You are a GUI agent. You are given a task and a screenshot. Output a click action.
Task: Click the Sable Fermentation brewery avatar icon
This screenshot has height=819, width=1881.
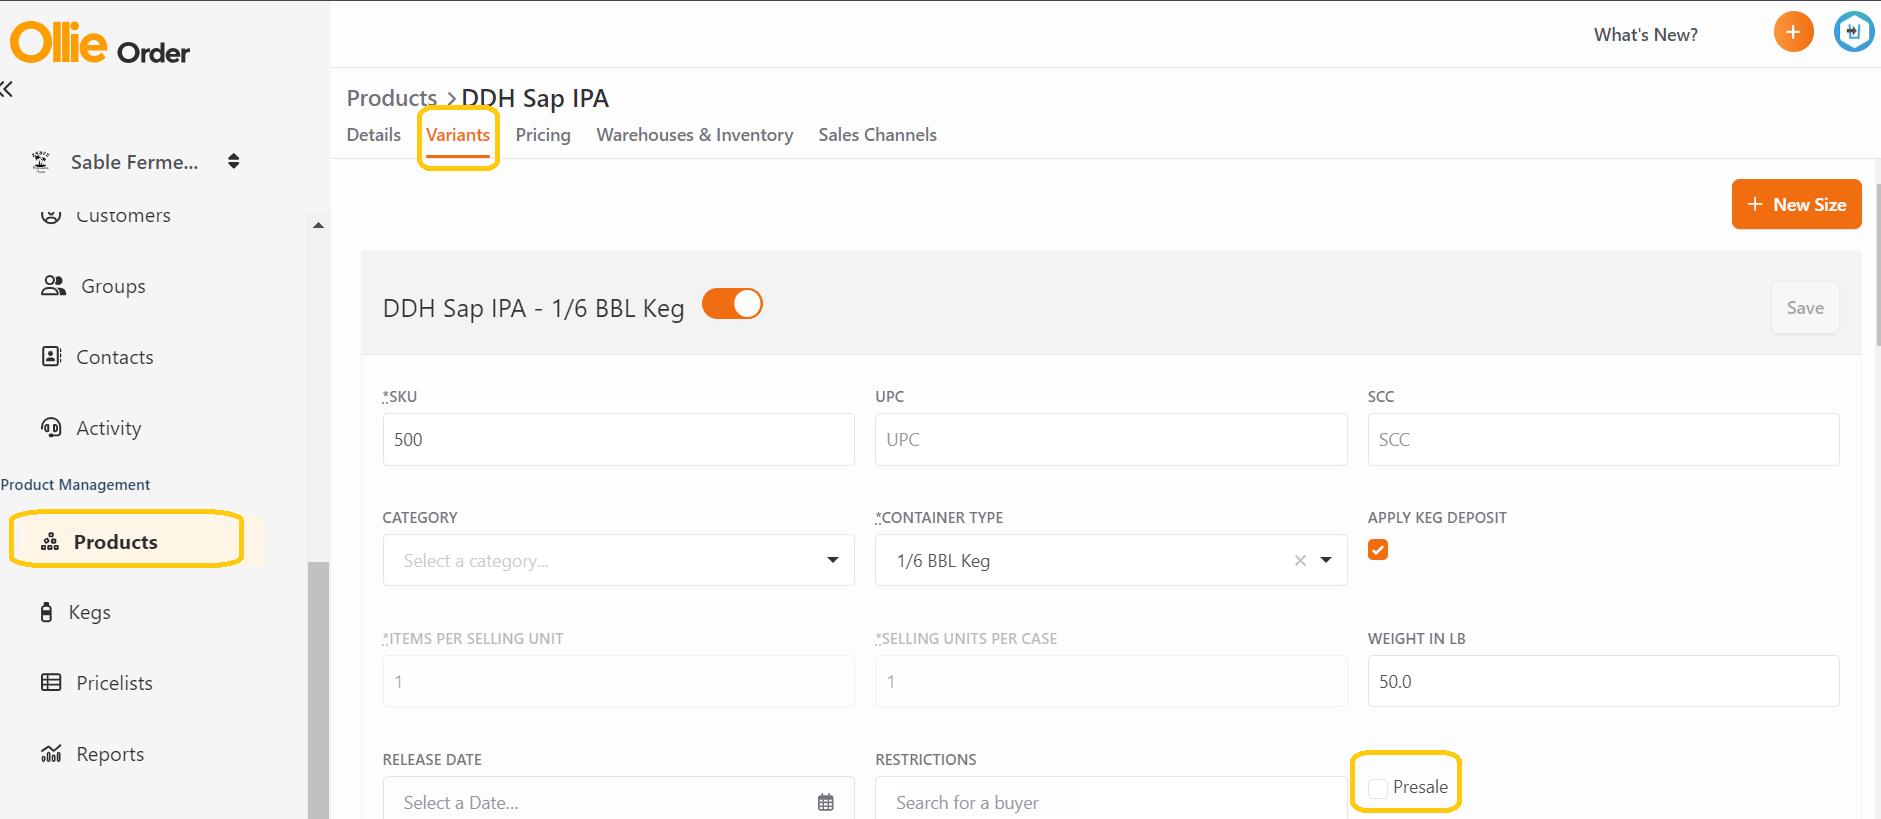(x=41, y=162)
